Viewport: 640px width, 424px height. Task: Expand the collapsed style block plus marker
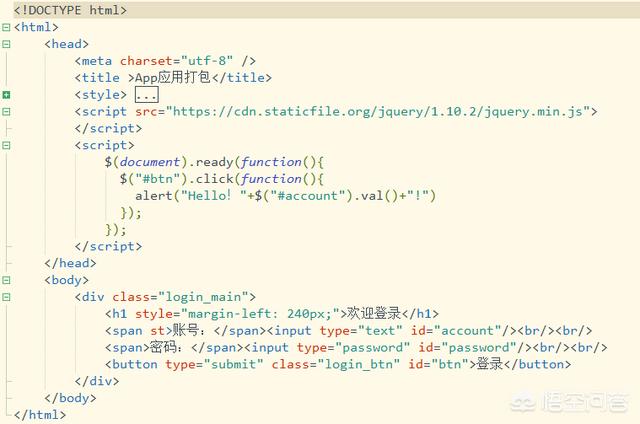(x=7, y=95)
